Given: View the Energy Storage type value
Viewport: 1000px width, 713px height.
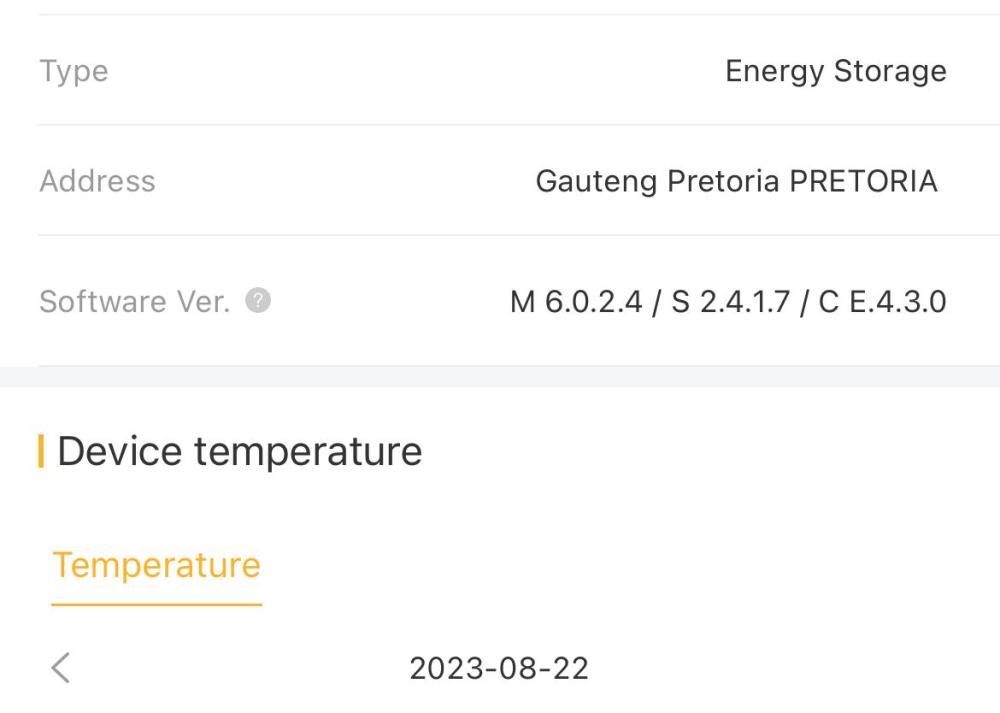Looking at the screenshot, I should [x=836, y=71].
